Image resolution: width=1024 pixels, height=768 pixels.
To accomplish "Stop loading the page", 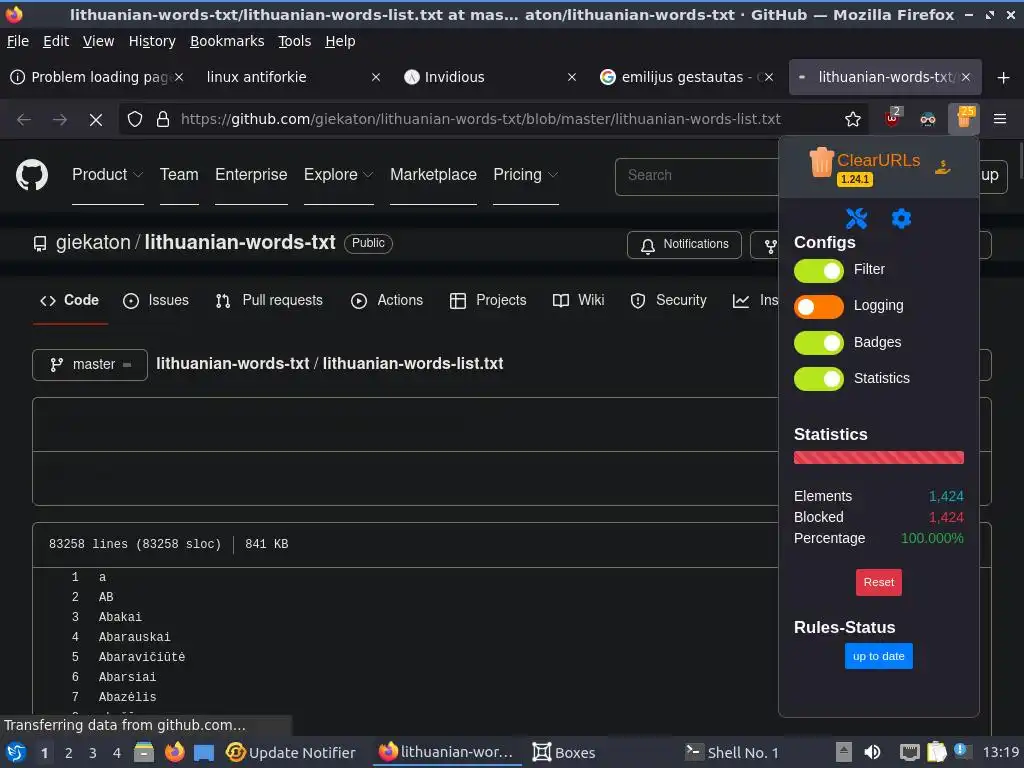I will tap(96, 120).
